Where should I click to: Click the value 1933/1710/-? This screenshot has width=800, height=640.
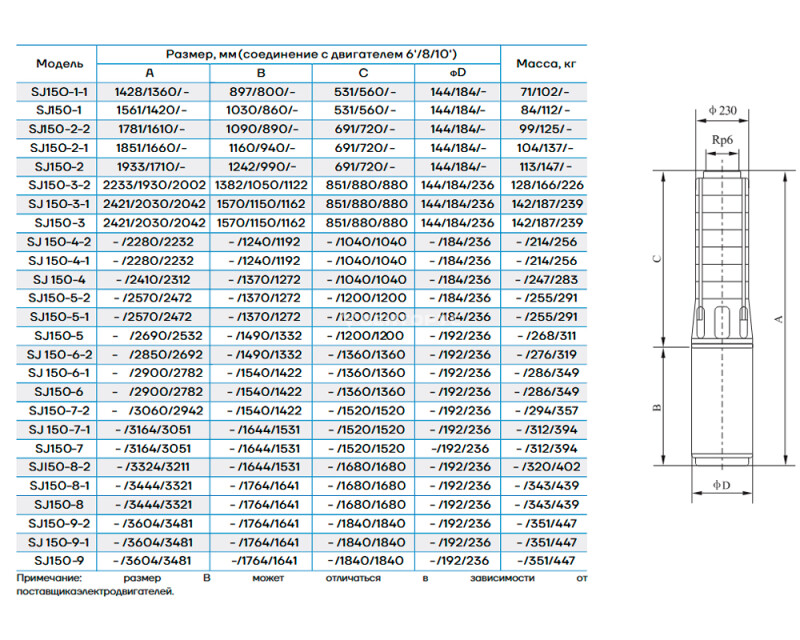[x=151, y=167]
